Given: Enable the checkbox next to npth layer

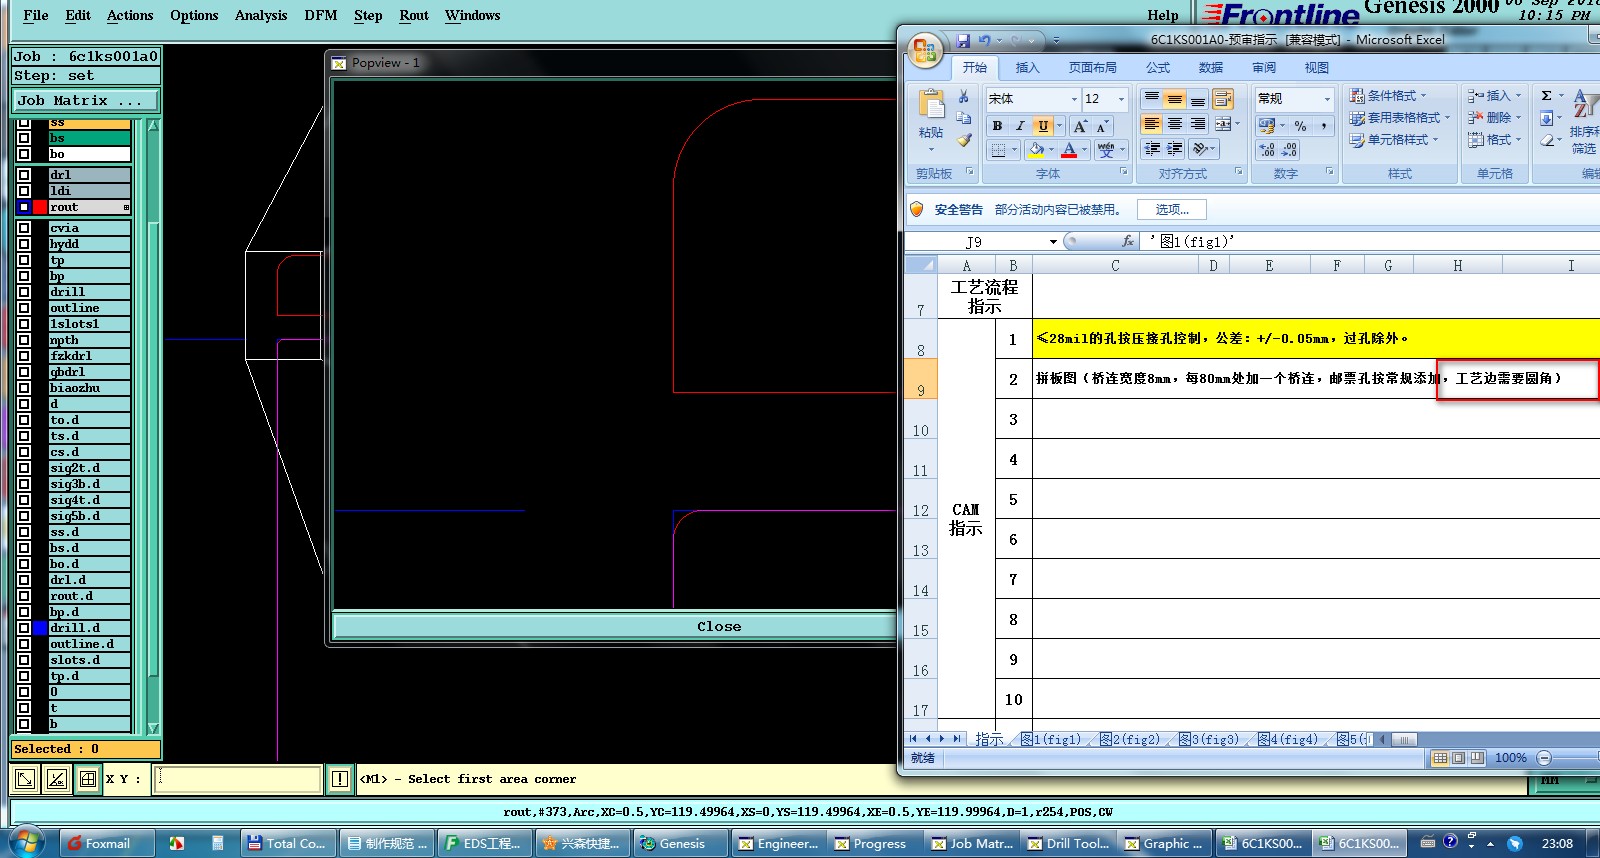Looking at the screenshot, I should pos(24,340).
